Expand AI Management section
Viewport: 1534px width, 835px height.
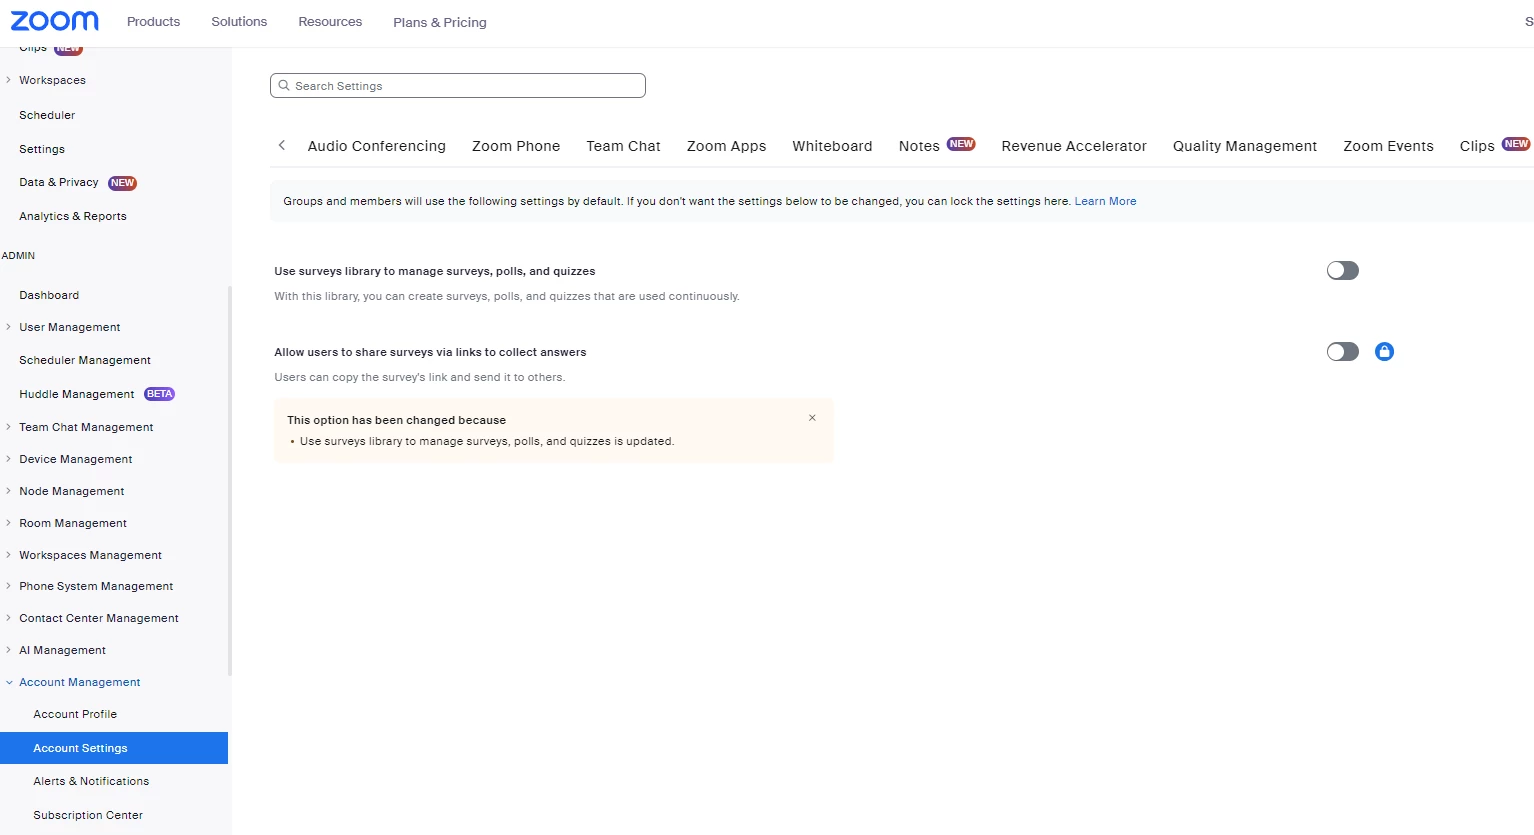coord(9,650)
